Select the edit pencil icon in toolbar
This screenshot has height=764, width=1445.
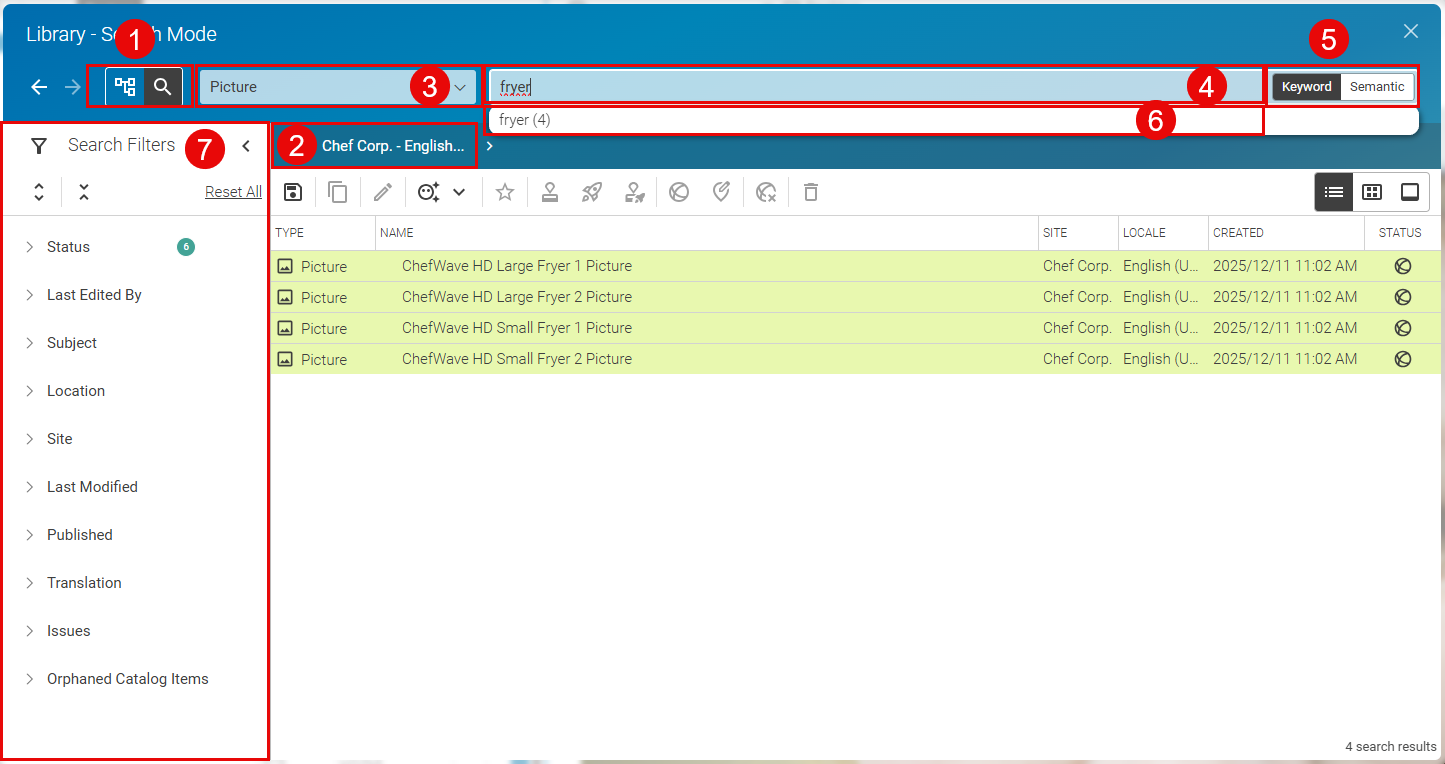pyautogui.click(x=382, y=191)
